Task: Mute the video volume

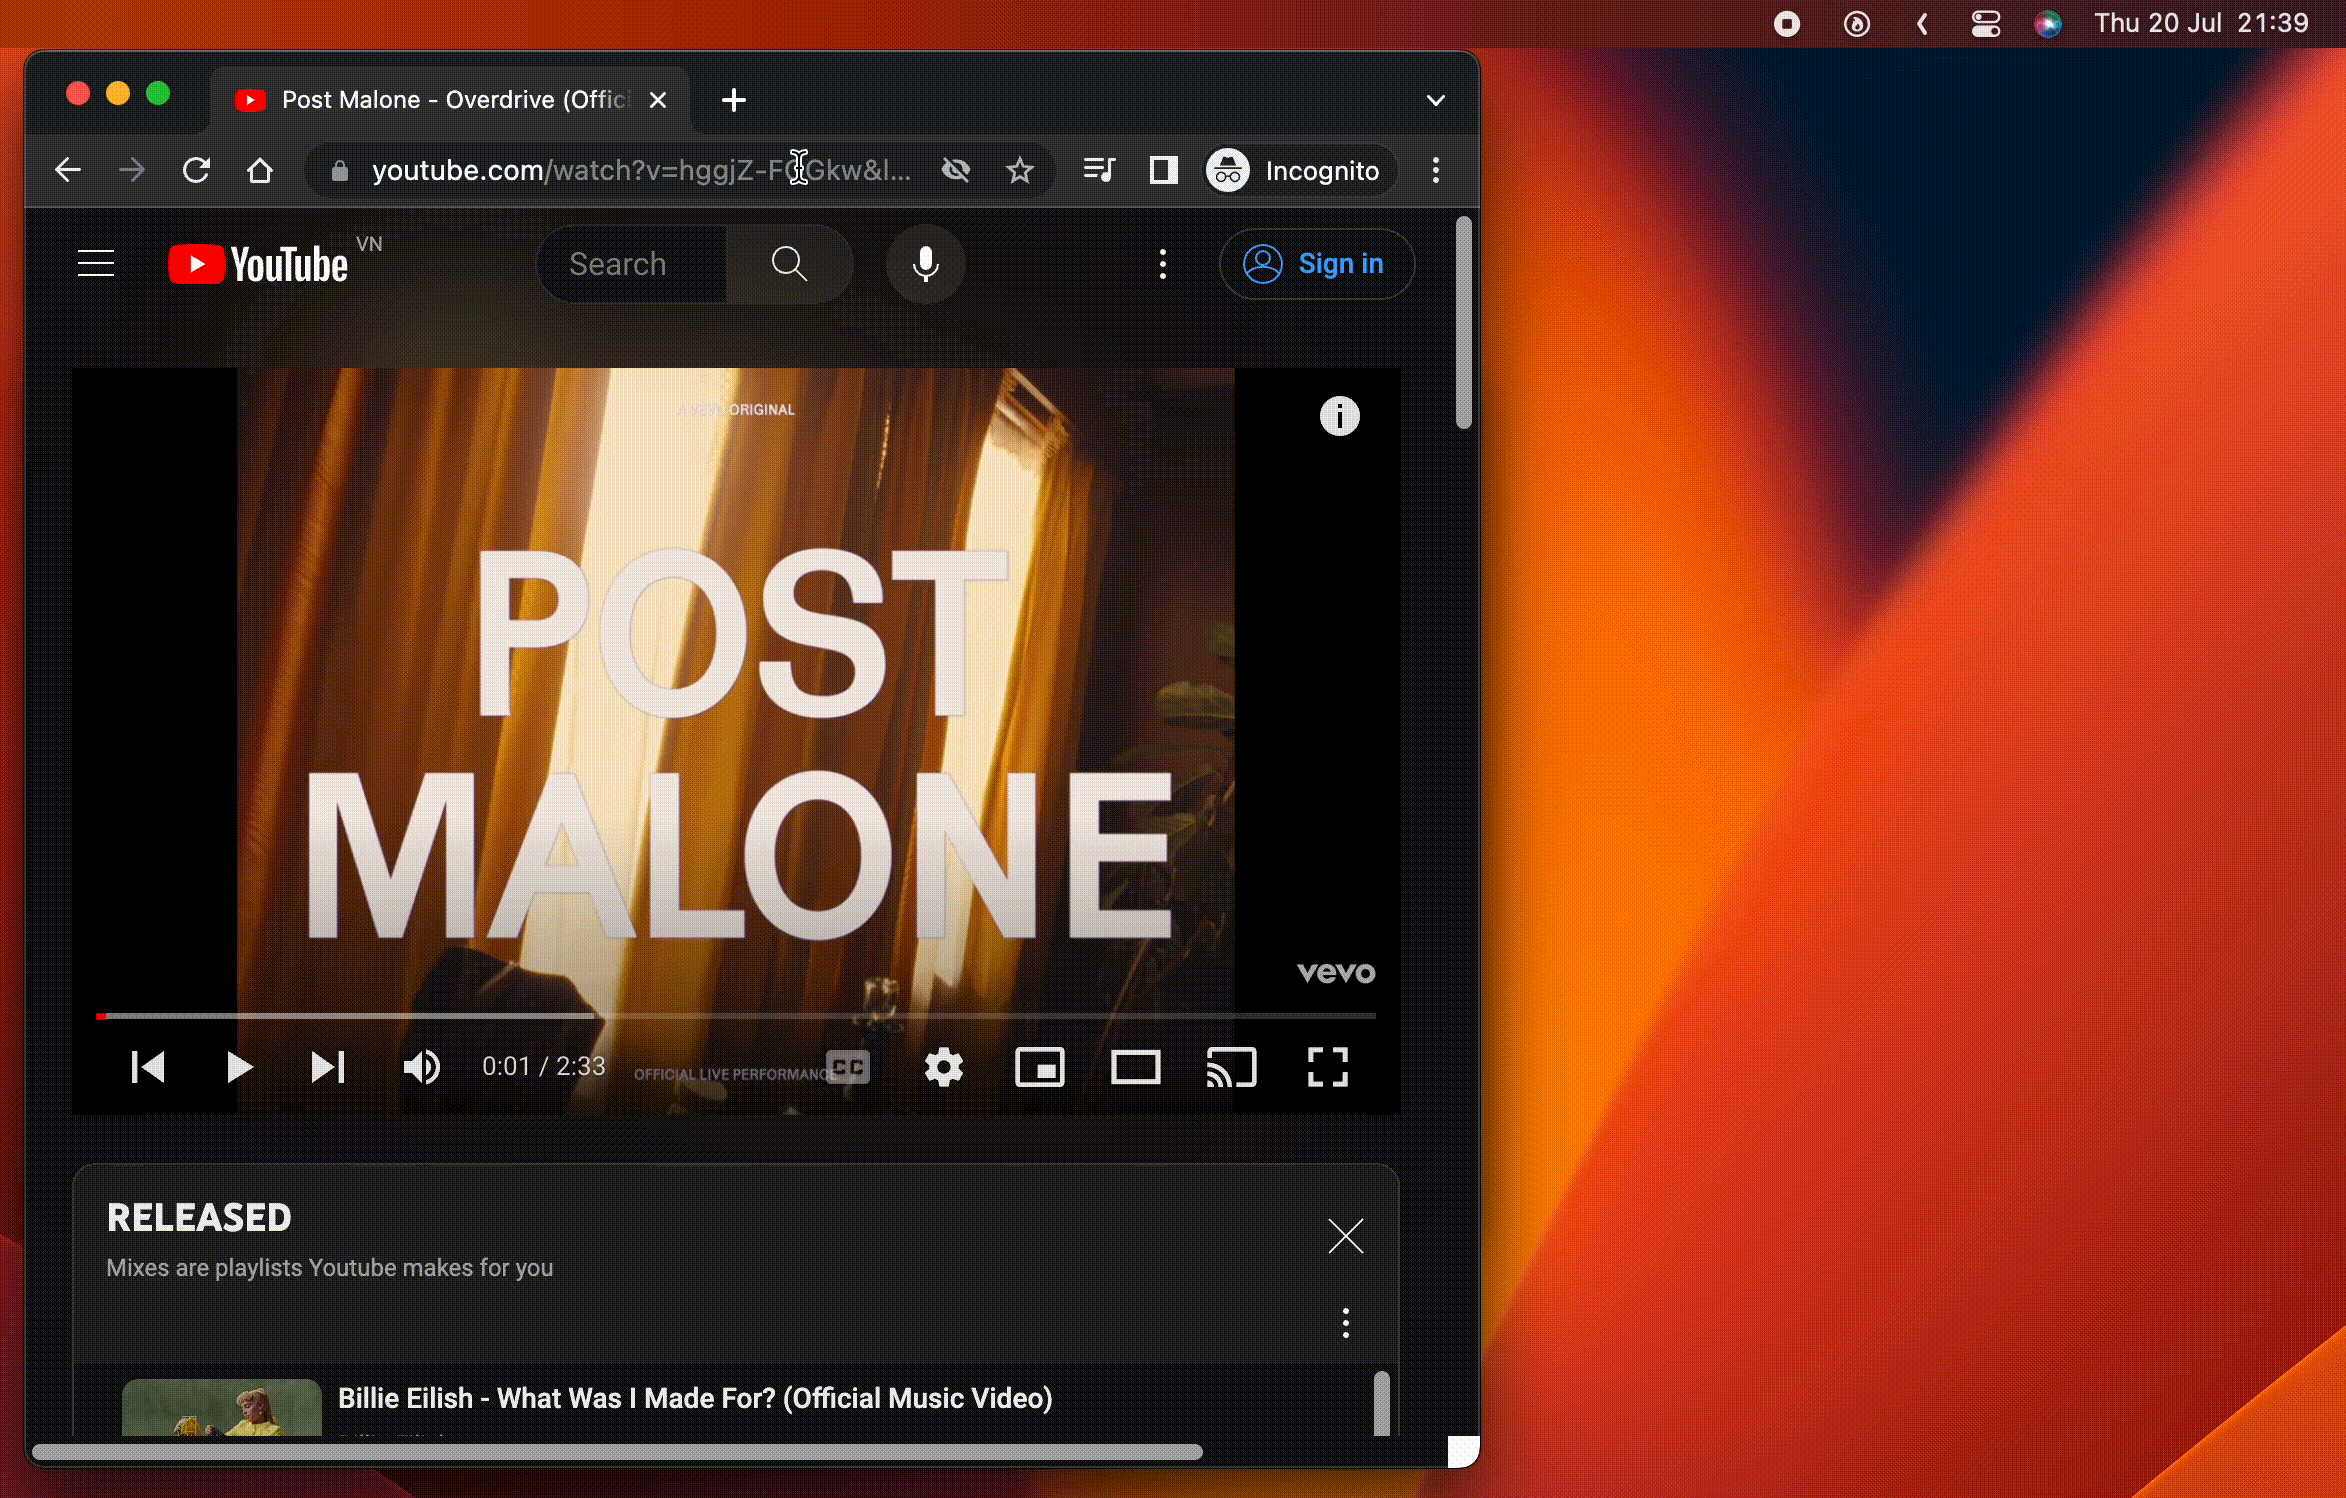Action: coord(421,1067)
